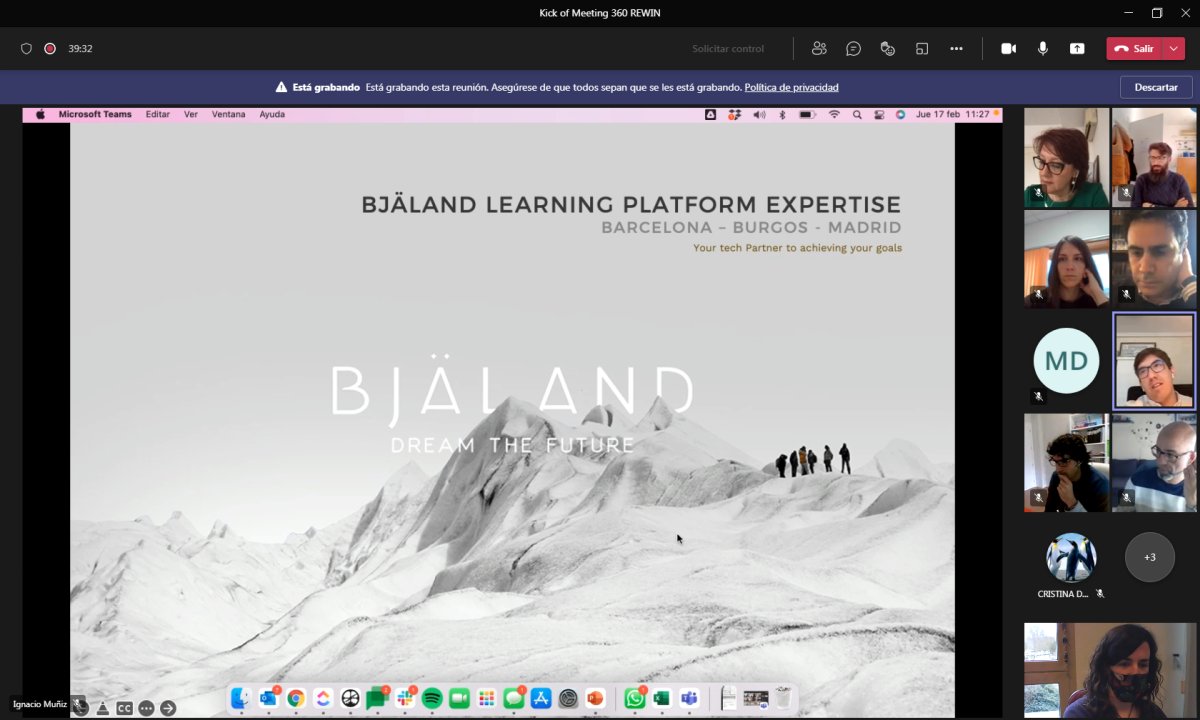1200x720 pixels.
Task: Share content with the up-arrow icon
Action: 1077,48
